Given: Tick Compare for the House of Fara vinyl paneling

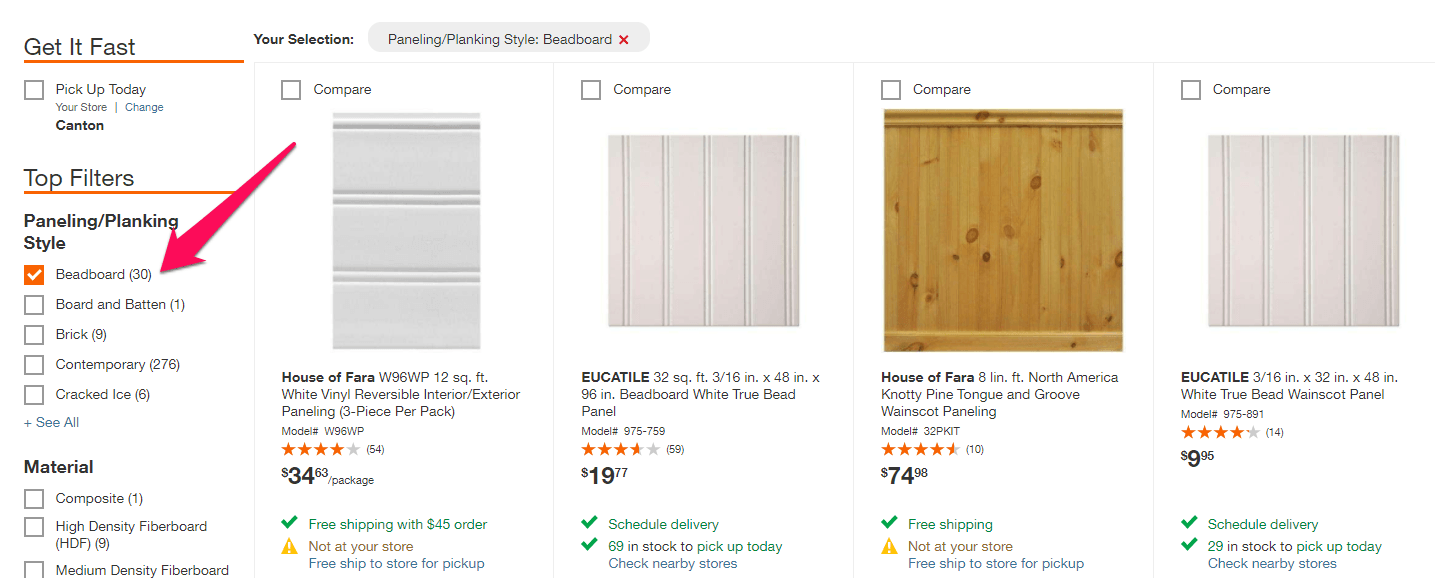Looking at the screenshot, I should click(x=291, y=90).
